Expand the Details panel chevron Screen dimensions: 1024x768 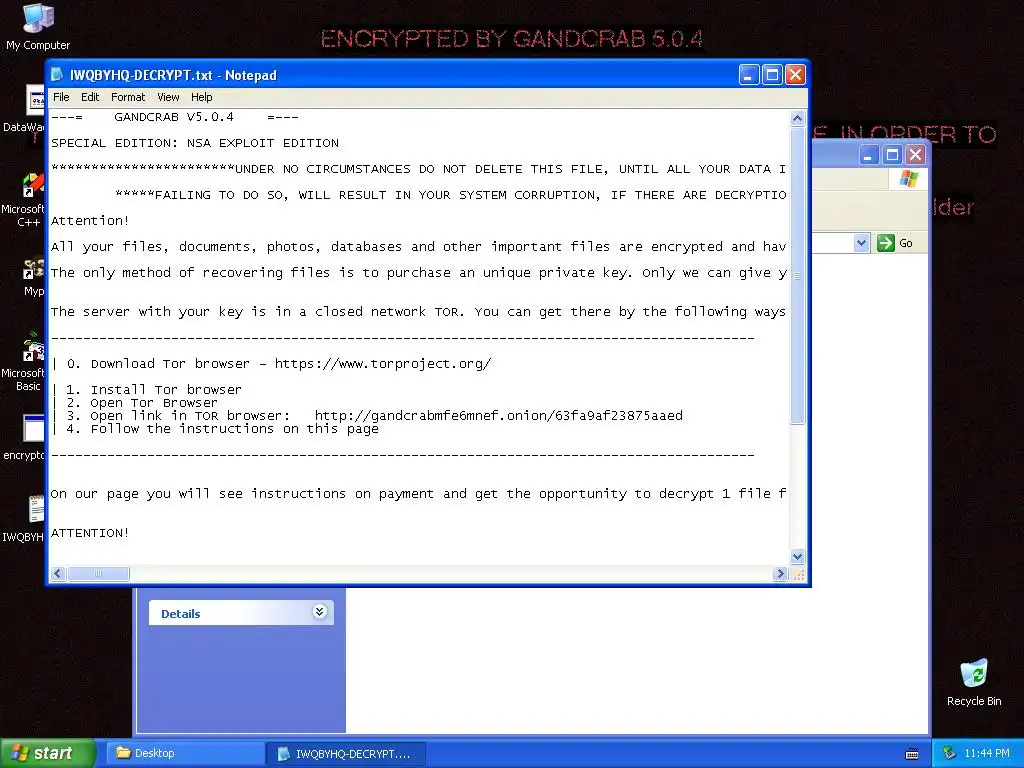tap(319, 612)
